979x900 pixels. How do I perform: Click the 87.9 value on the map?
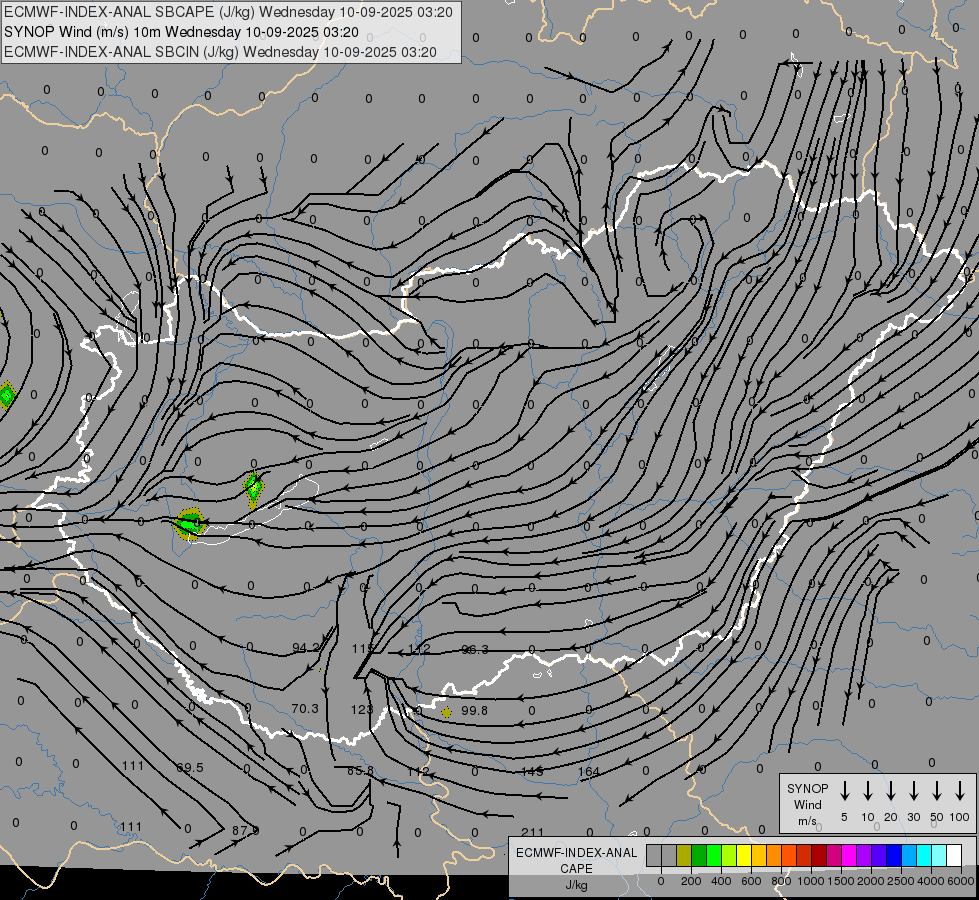245,830
